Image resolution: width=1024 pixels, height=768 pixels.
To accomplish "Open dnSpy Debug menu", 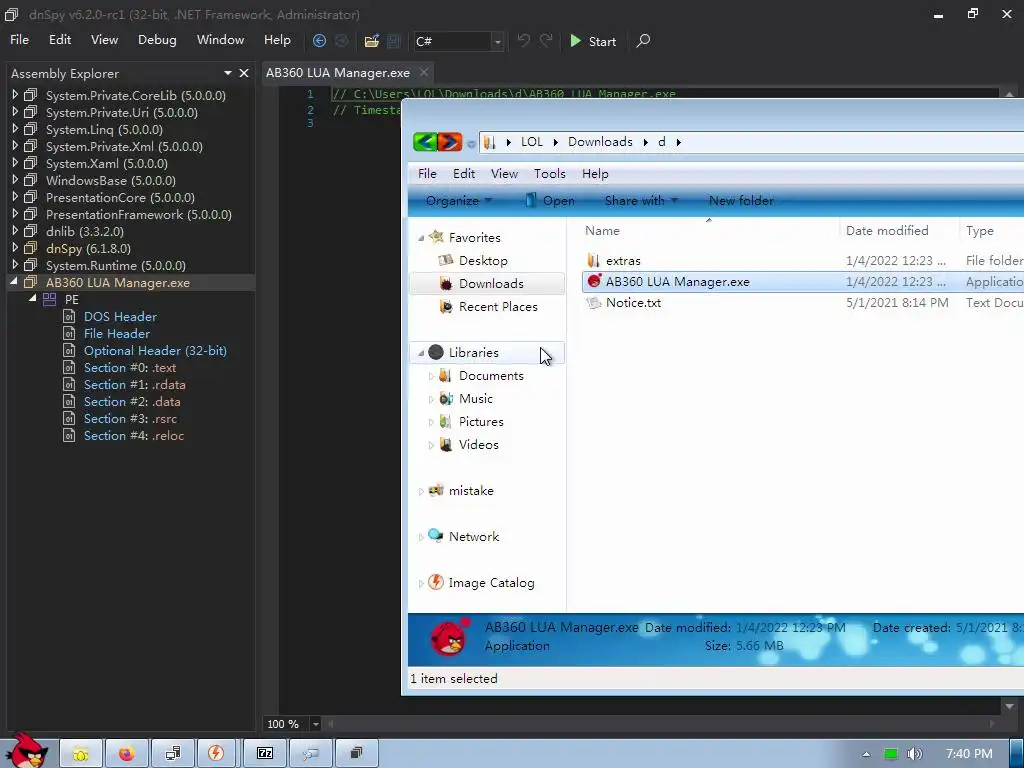I will tap(157, 40).
